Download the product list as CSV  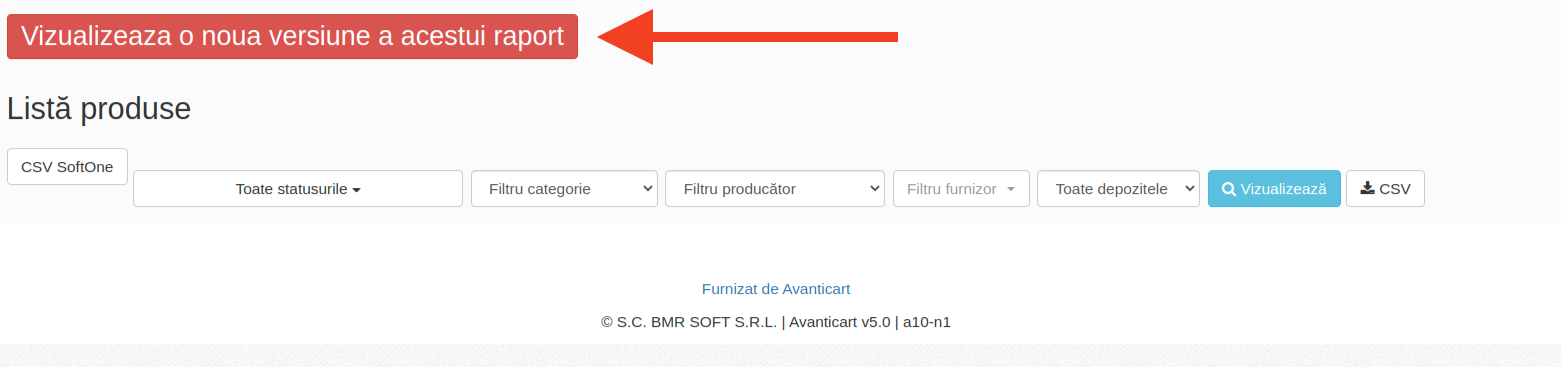click(1385, 189)
